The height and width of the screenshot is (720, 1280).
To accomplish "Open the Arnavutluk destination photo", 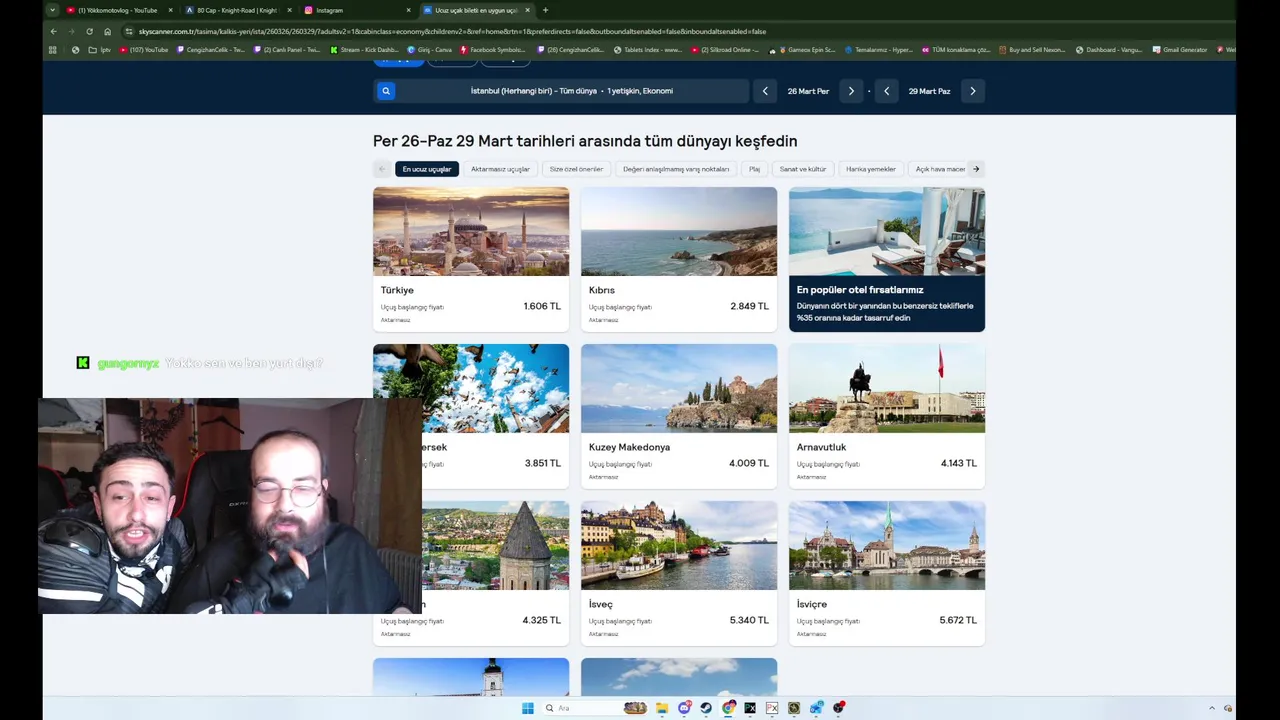I will (x=887, y=388).
